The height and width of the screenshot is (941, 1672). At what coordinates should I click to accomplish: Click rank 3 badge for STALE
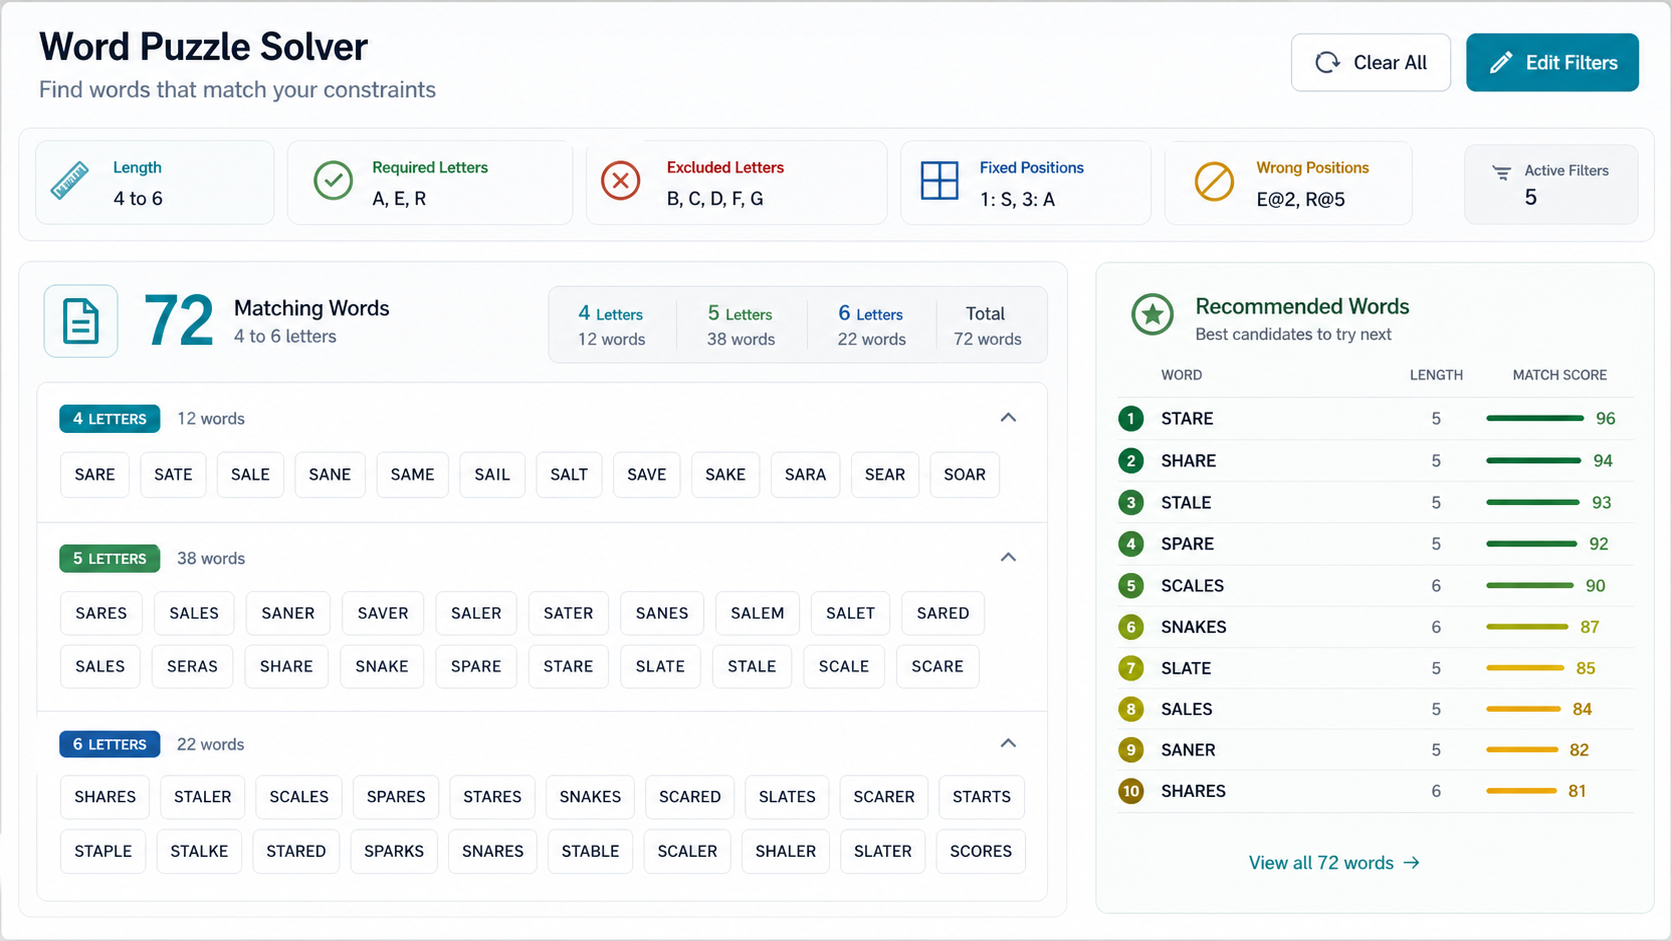click(x=1131, y=503)
